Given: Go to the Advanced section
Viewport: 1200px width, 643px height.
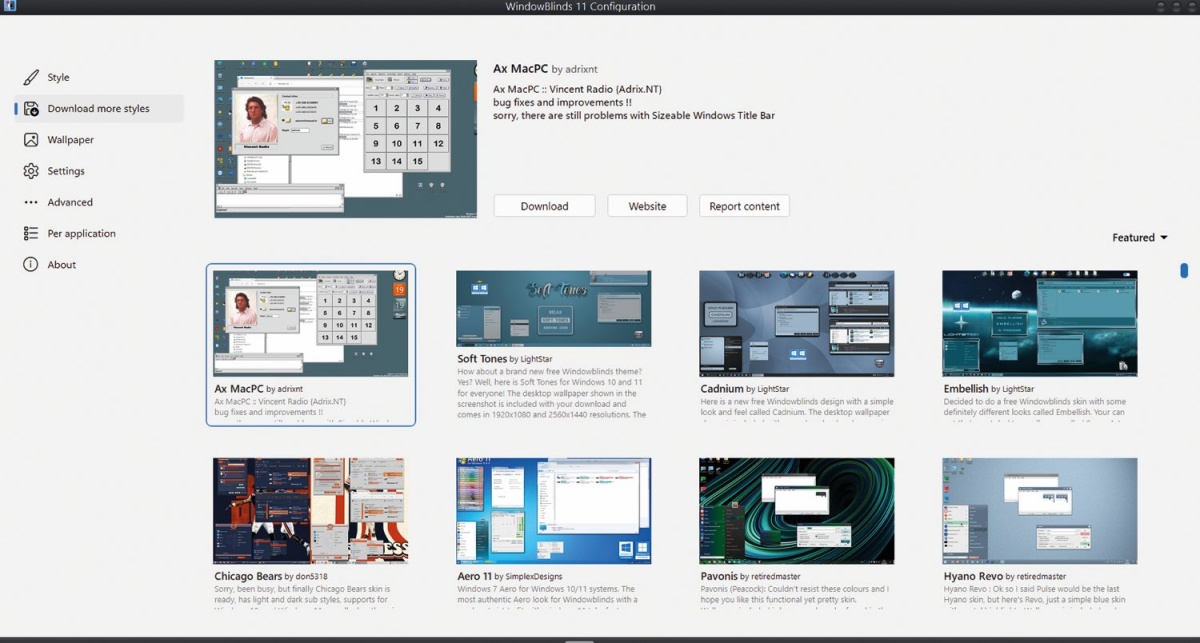Looking at the screenshot, I should tap(70, 202).
